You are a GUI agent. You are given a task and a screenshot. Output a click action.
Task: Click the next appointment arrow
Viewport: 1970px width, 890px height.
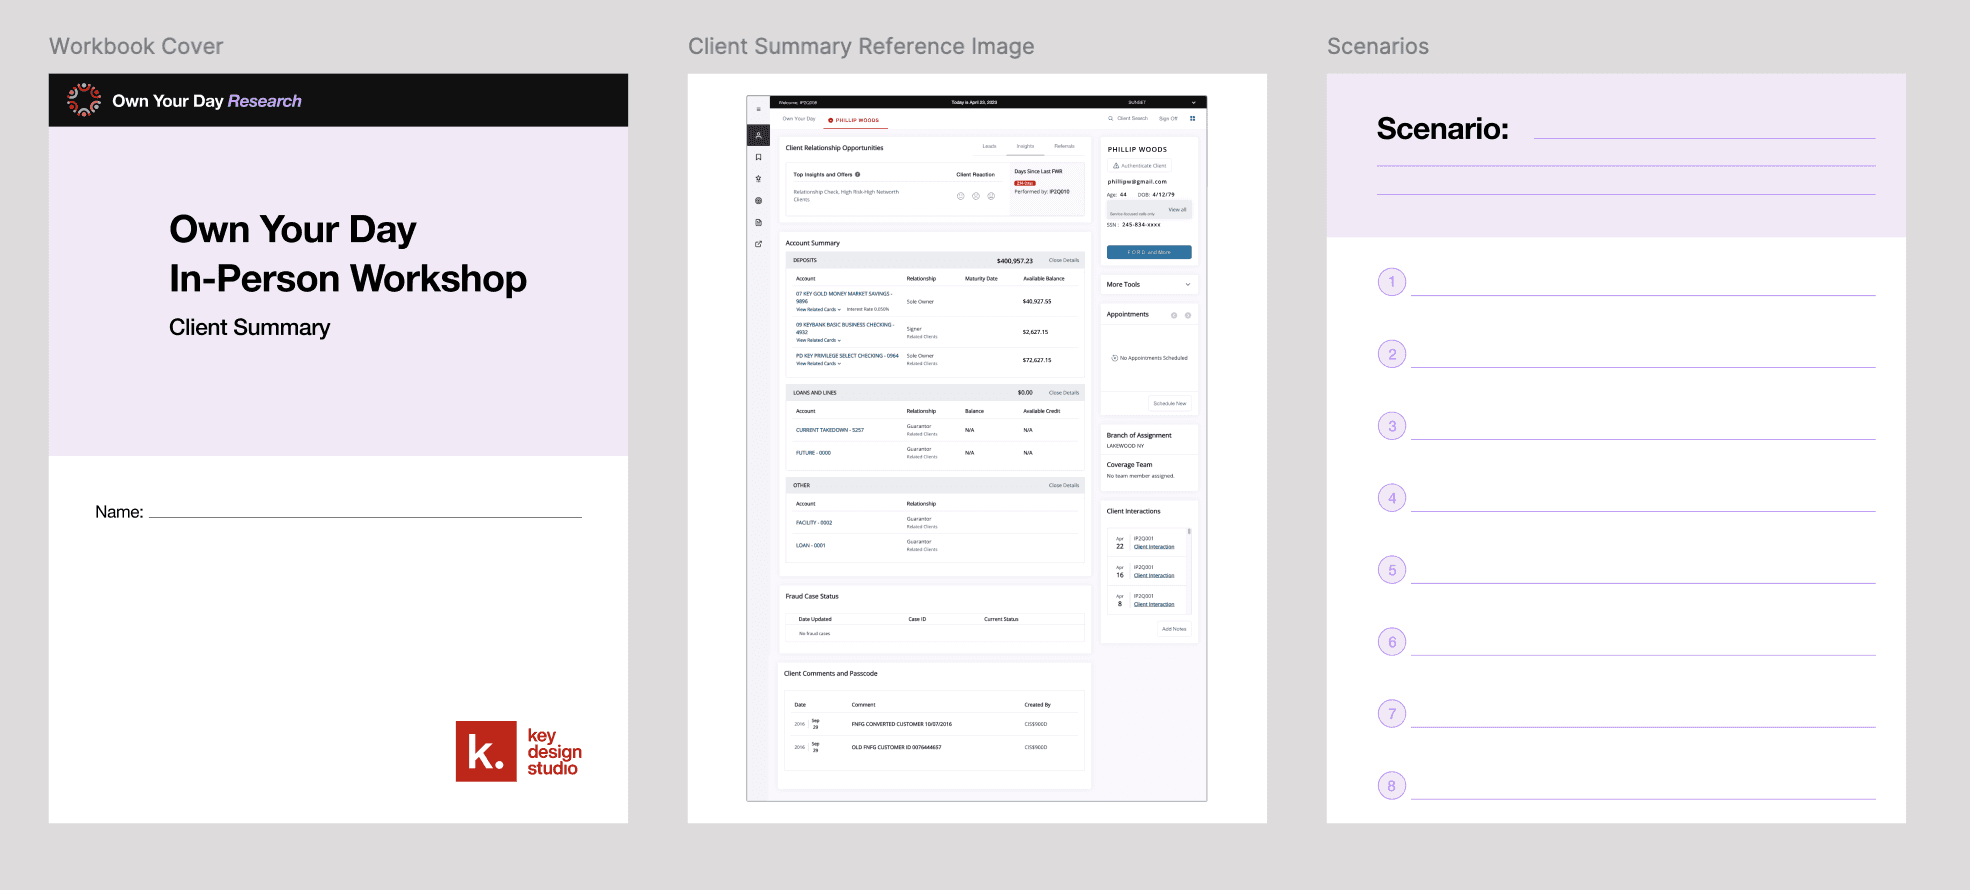(x=1188, y=315)
